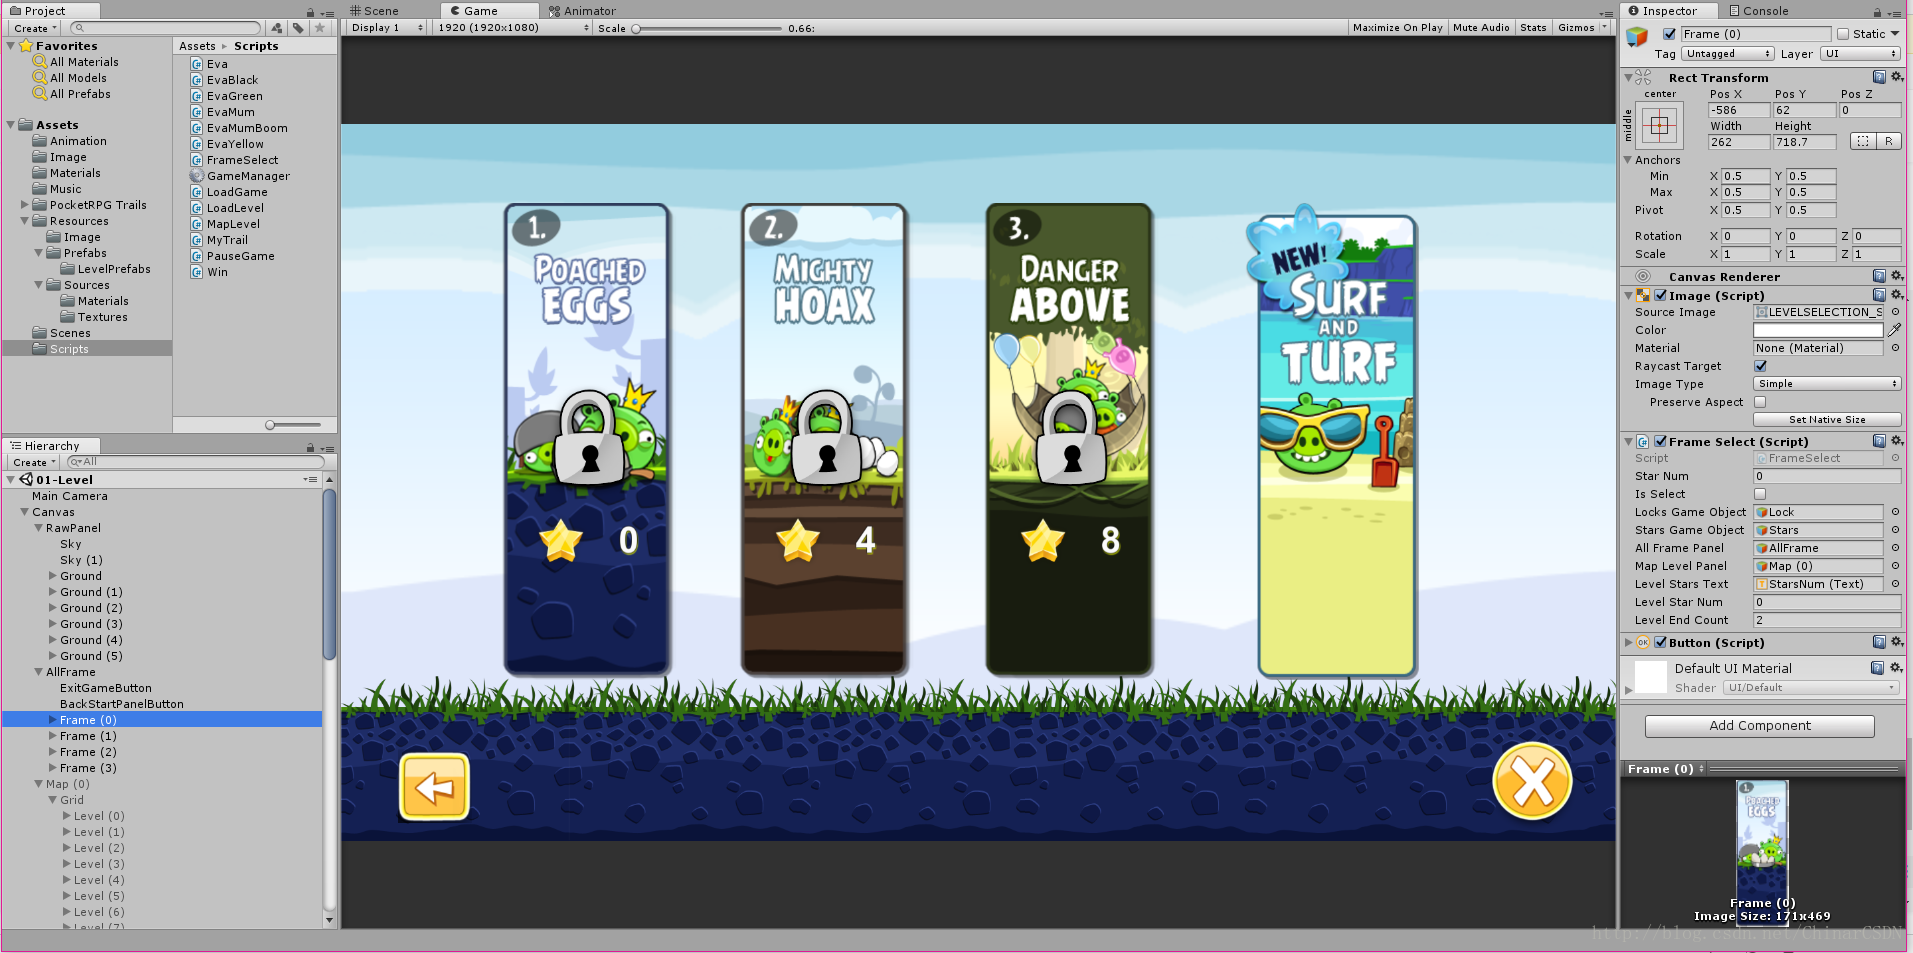Click the color eyedropper picker icon
The width and height of the screenshot is (1913, 953).
(x=1894, y=330)
